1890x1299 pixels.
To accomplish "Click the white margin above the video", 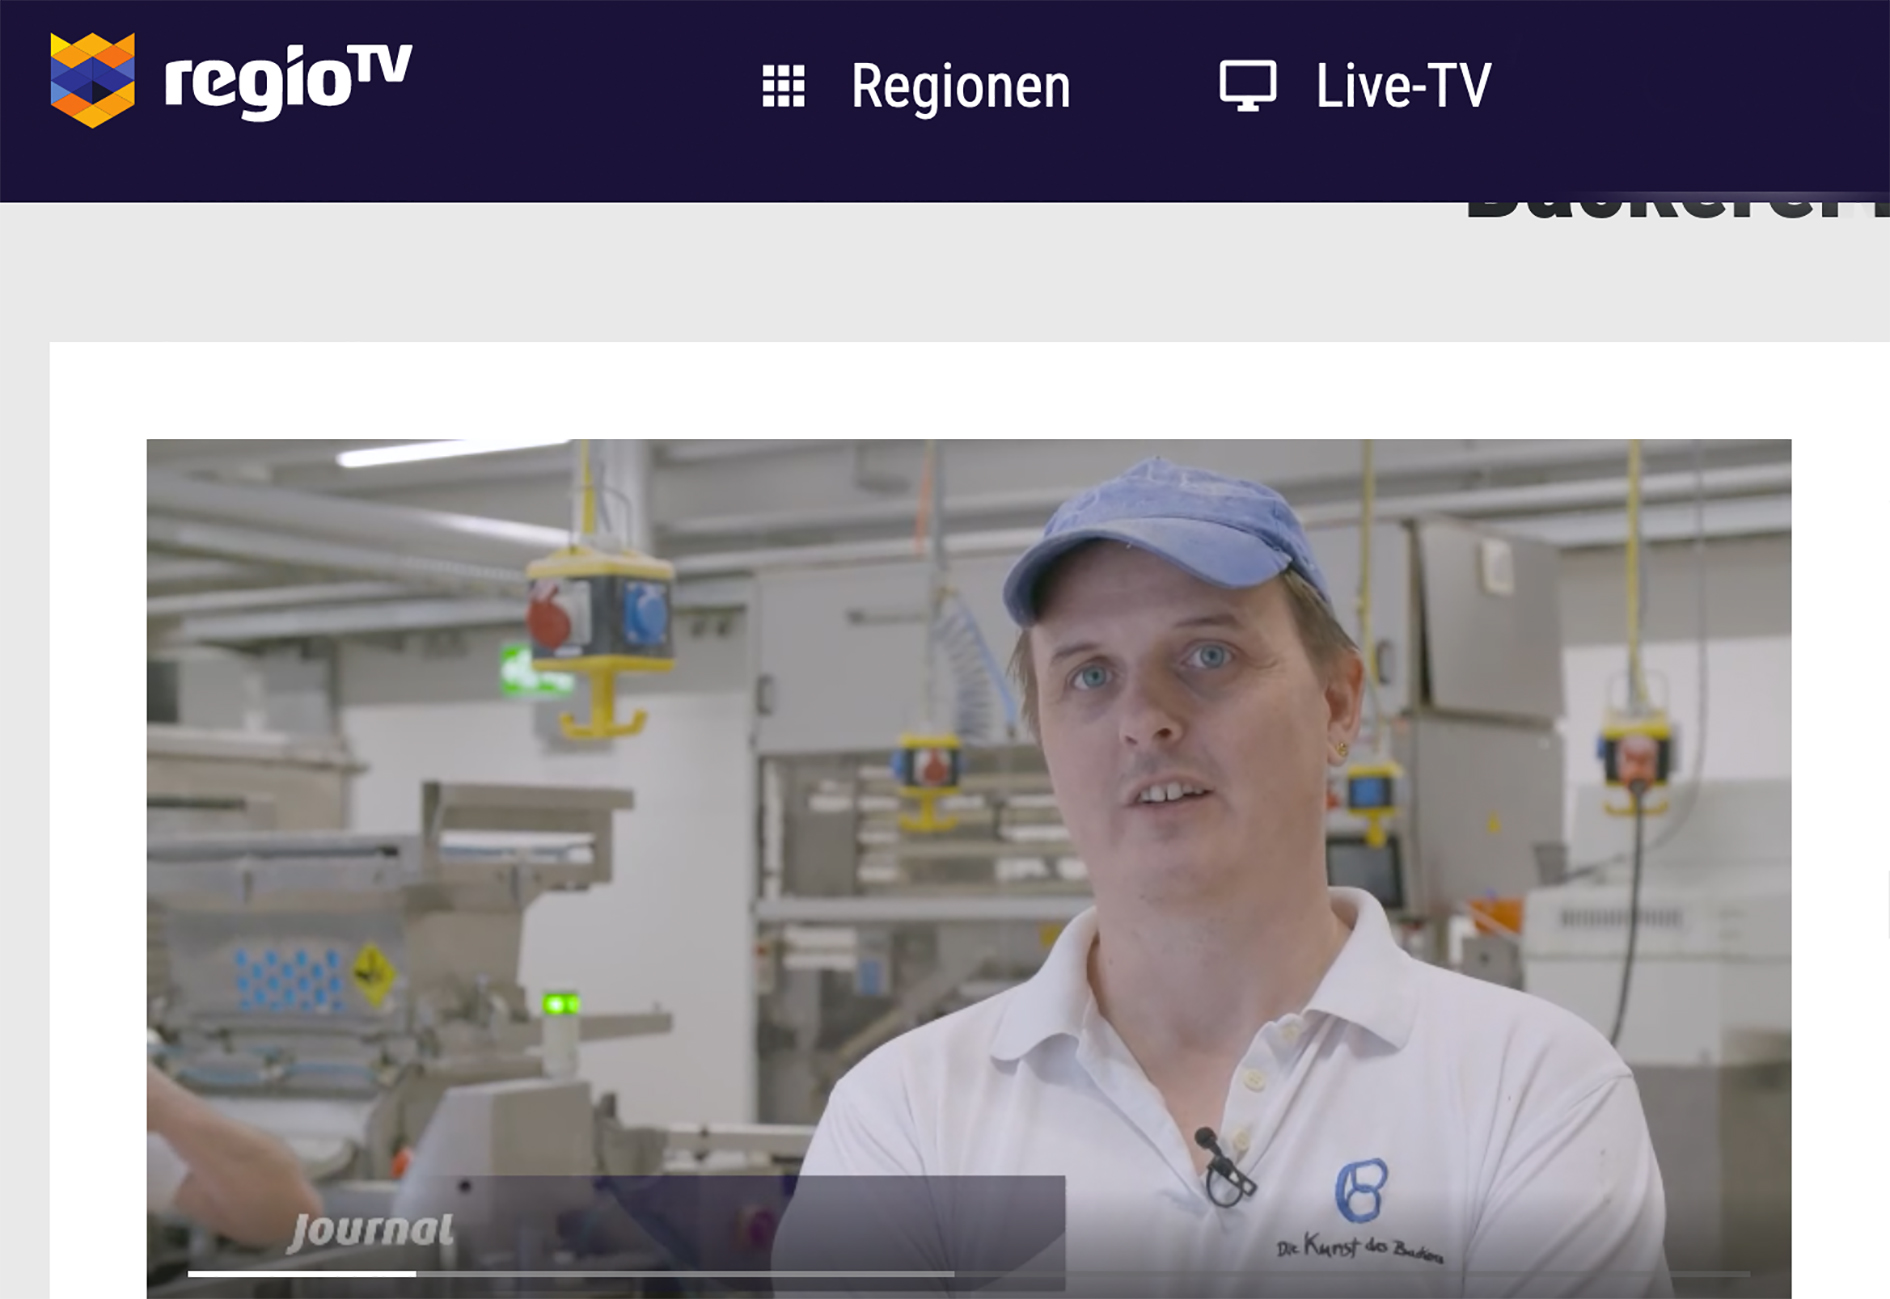I will [x=900, y=390].
